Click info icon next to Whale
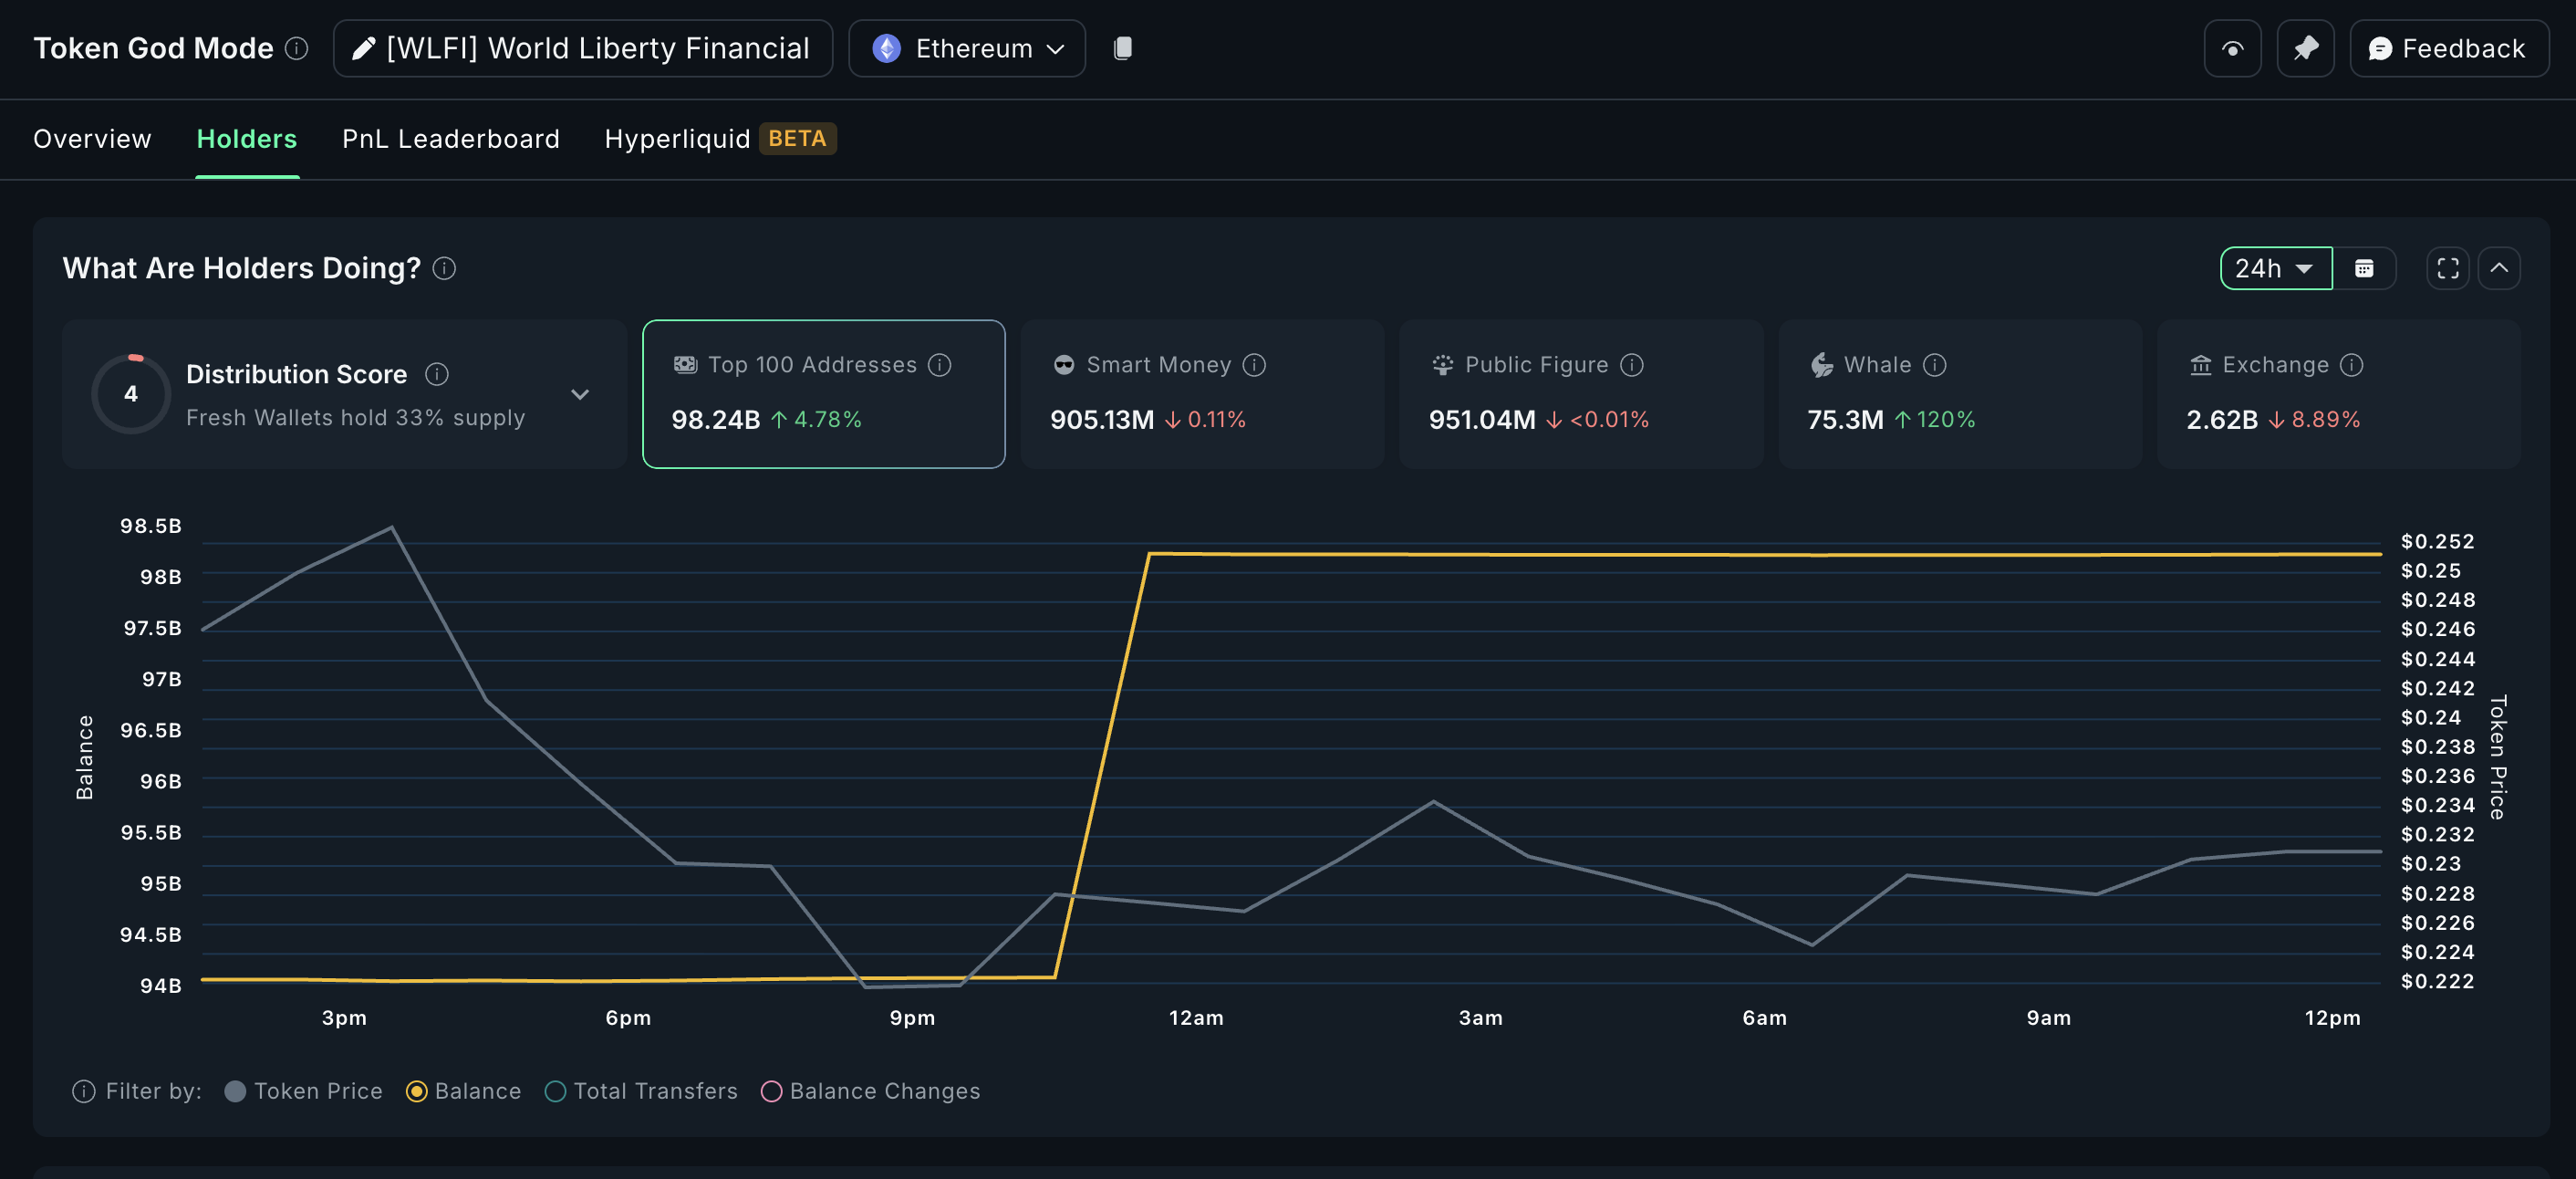This screenshot has height=1179, width=2576. click(1934, 365)
